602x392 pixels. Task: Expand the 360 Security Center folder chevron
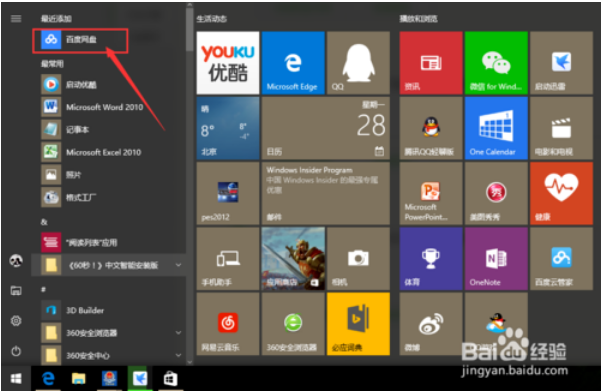[178, 355]
